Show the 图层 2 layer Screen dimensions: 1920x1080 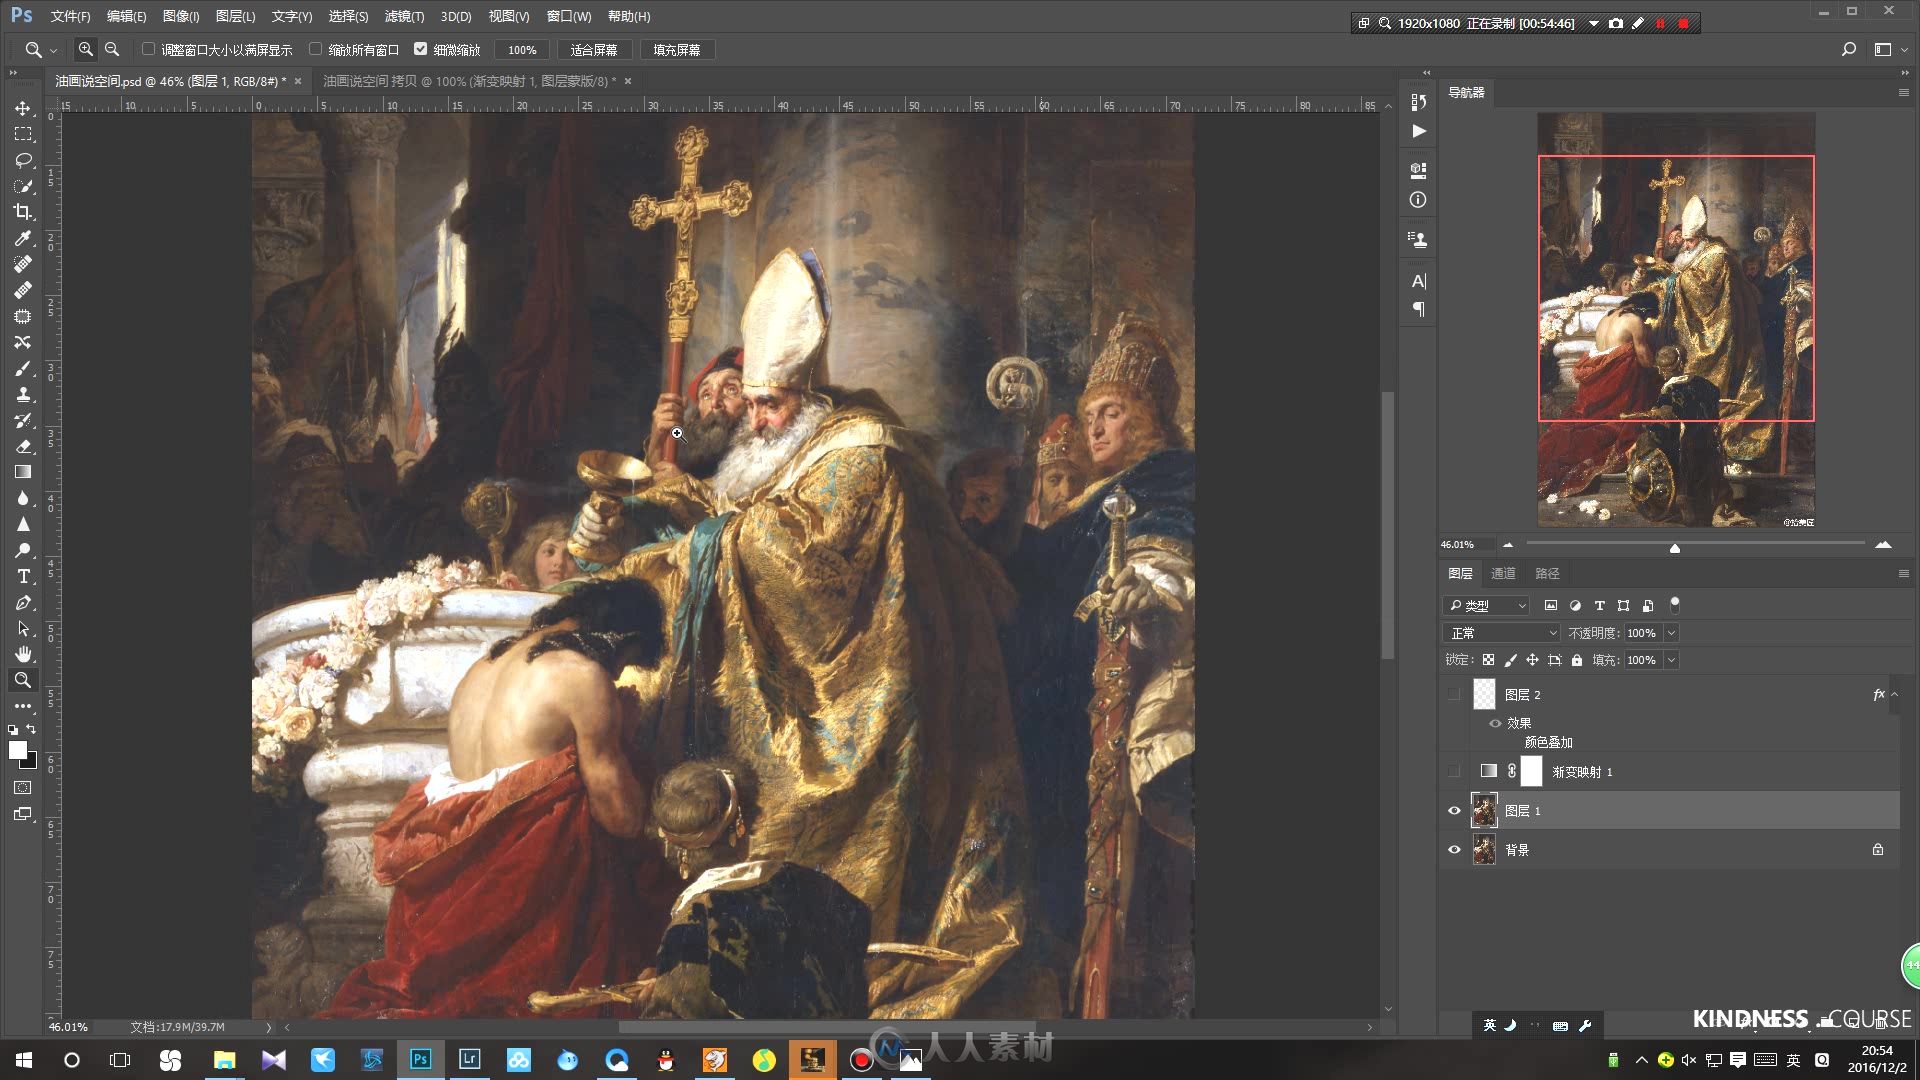click(1454, 694)
